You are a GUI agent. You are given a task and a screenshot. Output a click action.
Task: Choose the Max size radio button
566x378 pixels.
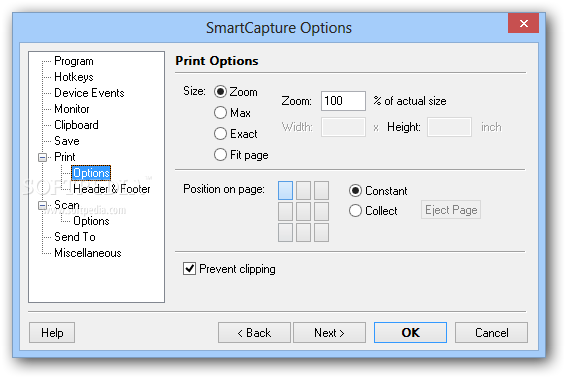[x=220, y=113]
